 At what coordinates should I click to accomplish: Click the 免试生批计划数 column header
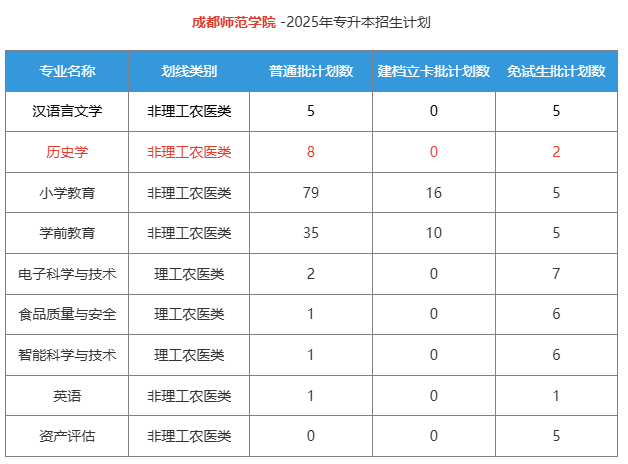click(x=556, y=71)
